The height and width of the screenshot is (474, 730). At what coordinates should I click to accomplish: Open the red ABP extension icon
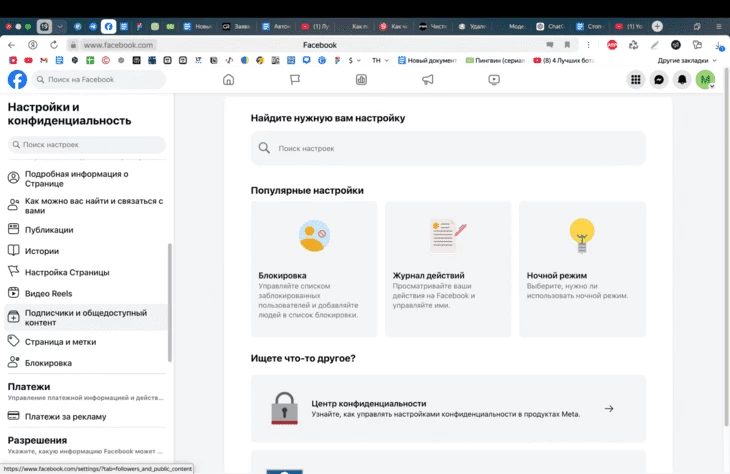(612, 45)
